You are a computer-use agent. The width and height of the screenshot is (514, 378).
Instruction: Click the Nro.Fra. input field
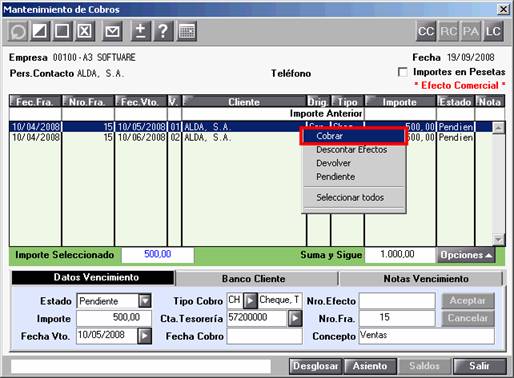[x=397, y=318]
